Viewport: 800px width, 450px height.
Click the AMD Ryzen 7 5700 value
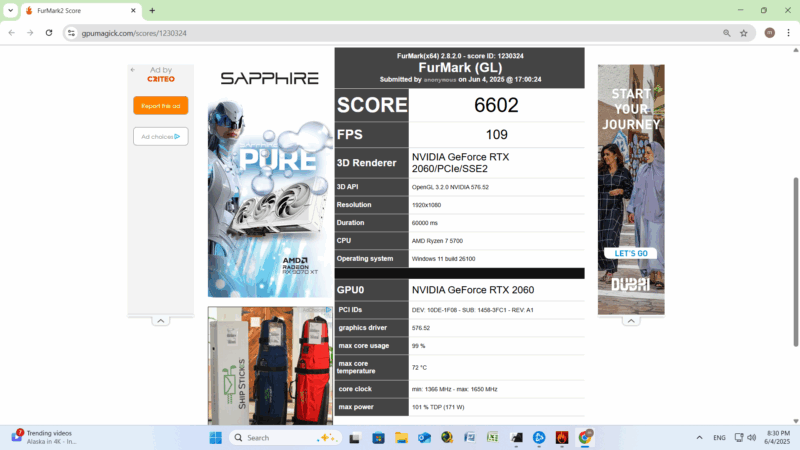pyautogui.click(x=437, y=241)
